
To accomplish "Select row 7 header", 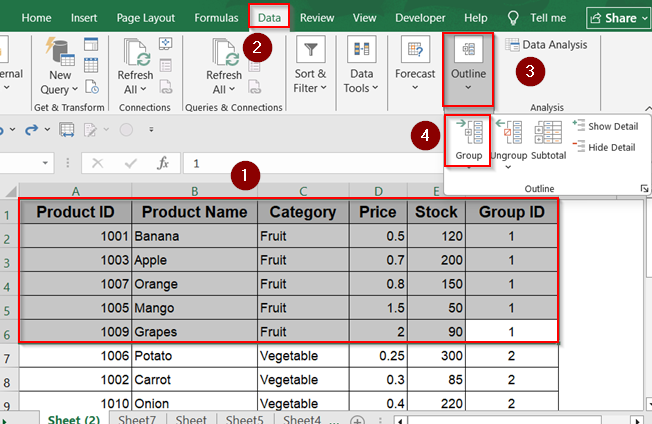I will 7,358.
